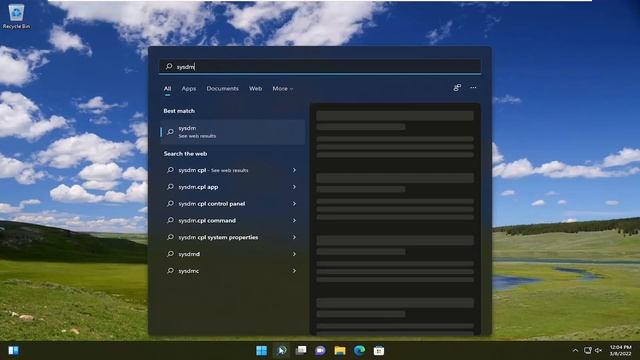Open the search account/feedback icon
Viewport: 640px width, 360px height.
click(x=457, y=88)
